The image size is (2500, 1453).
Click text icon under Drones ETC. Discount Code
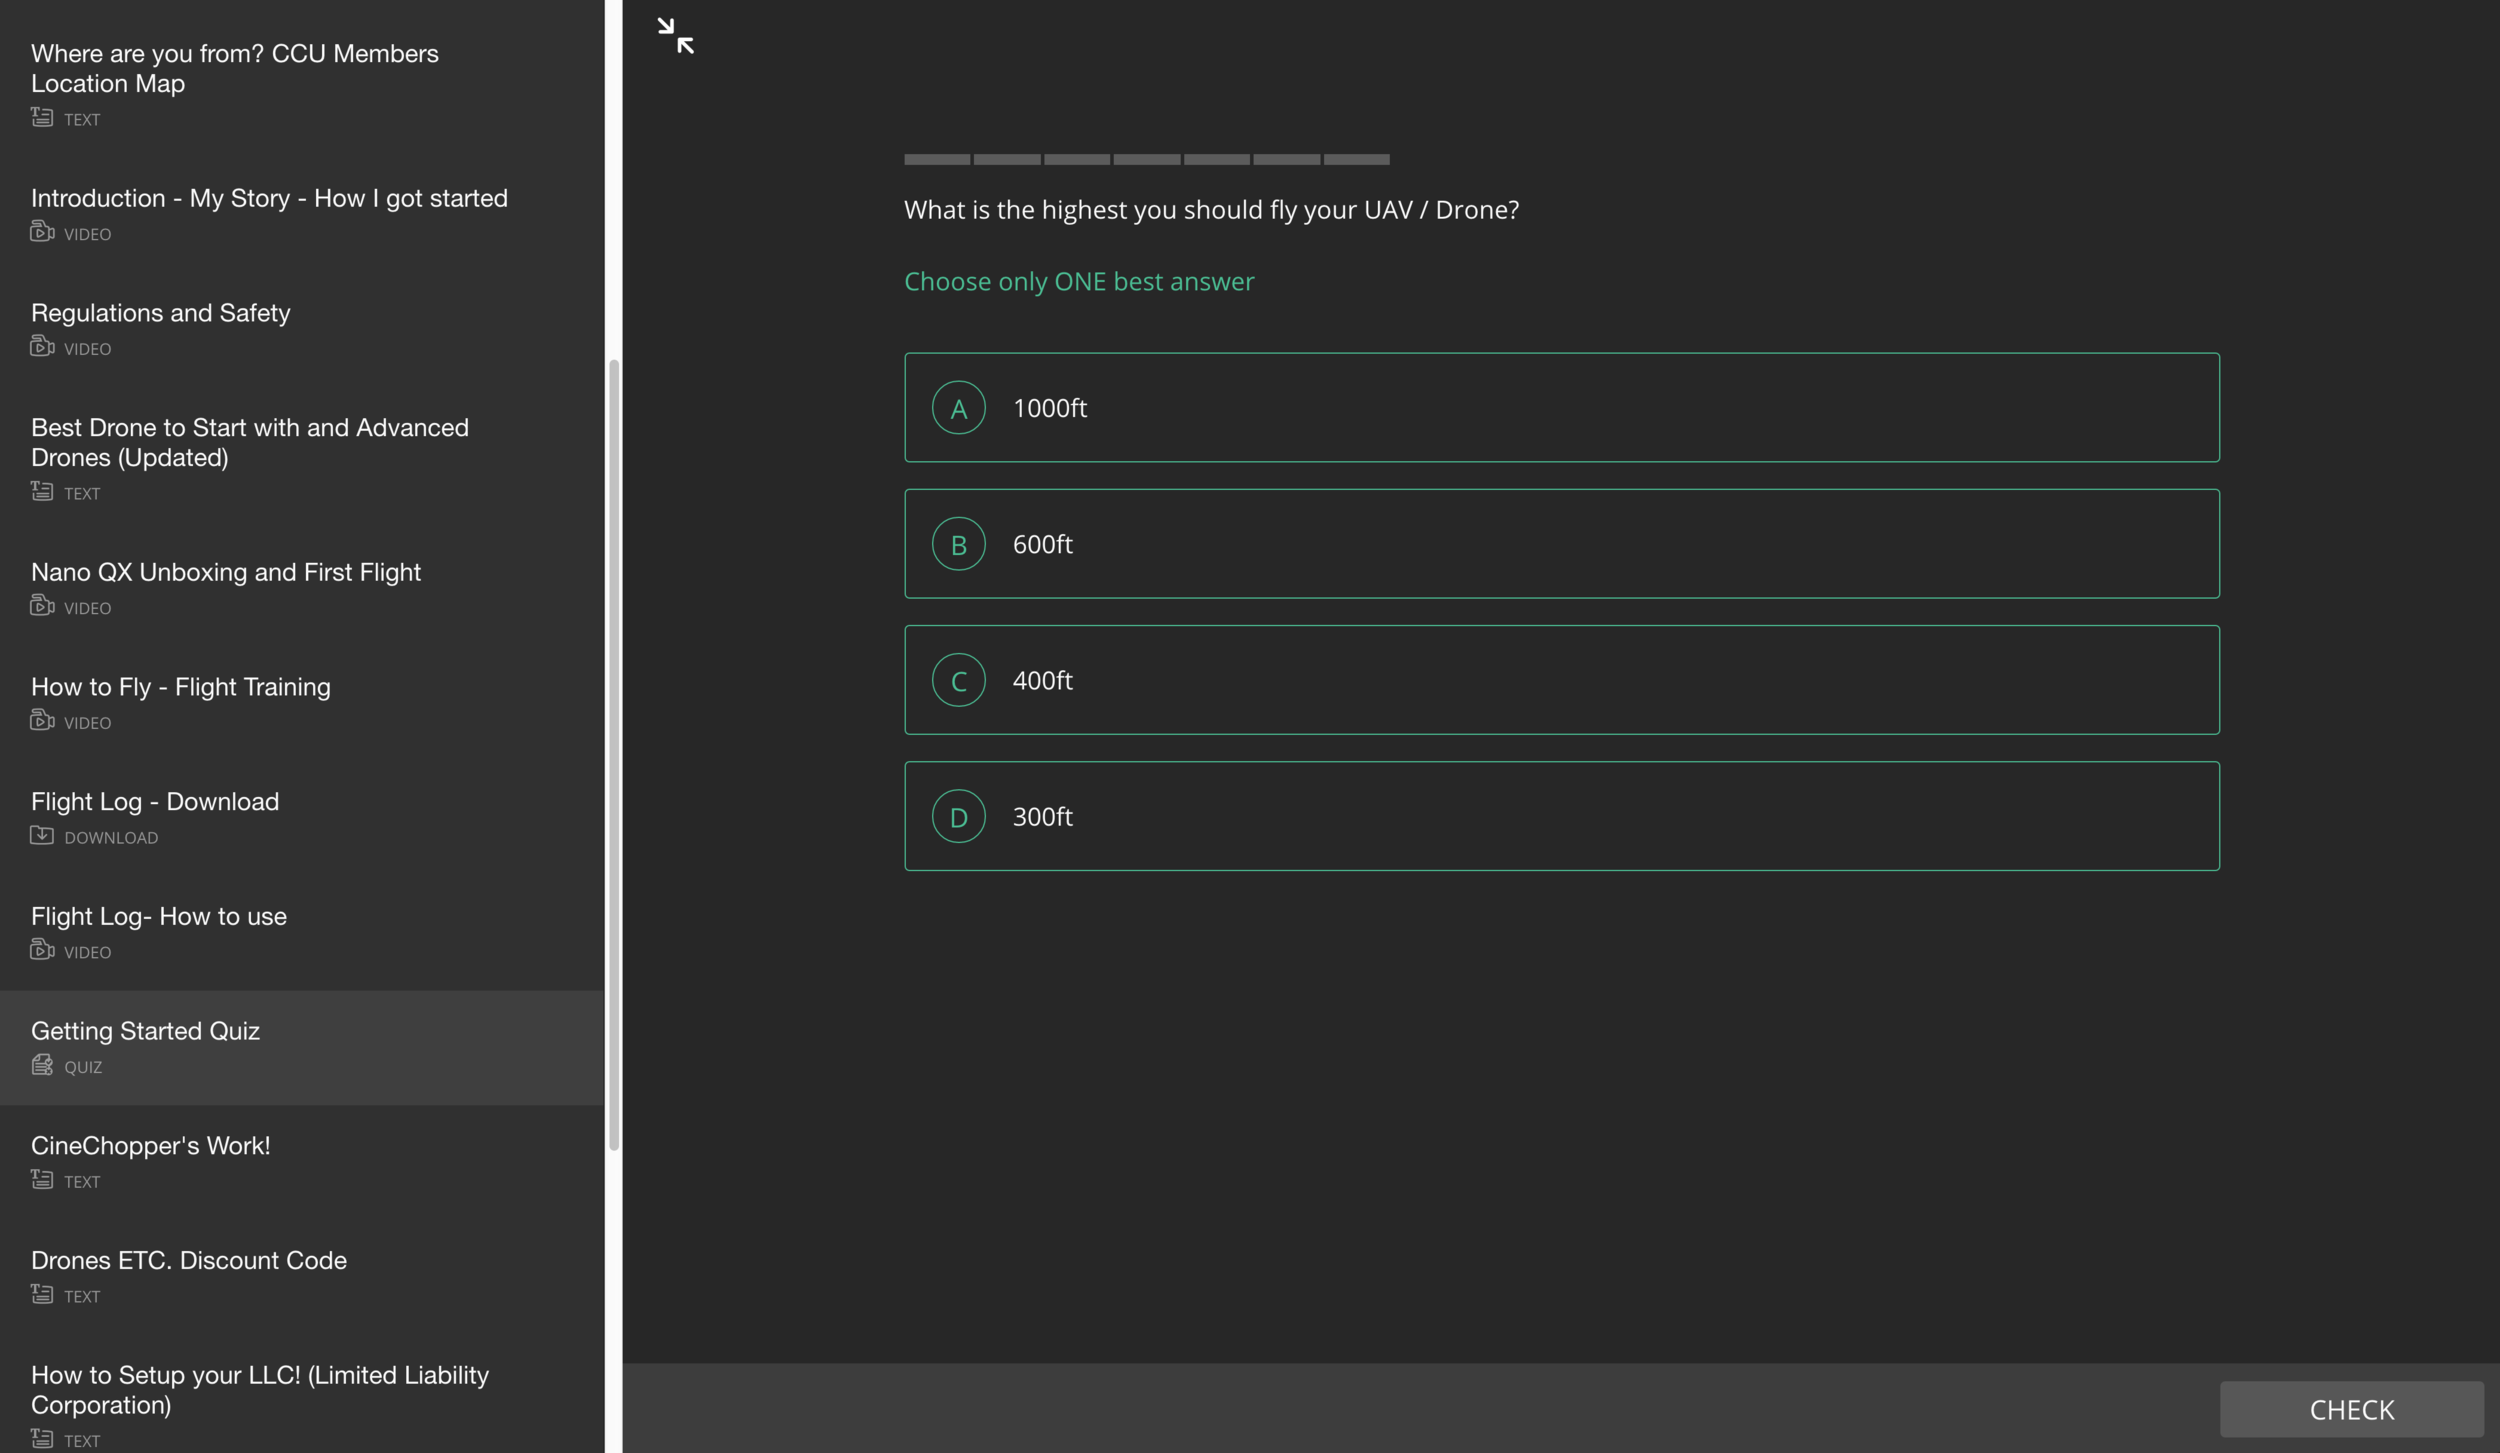[42, 1294]
